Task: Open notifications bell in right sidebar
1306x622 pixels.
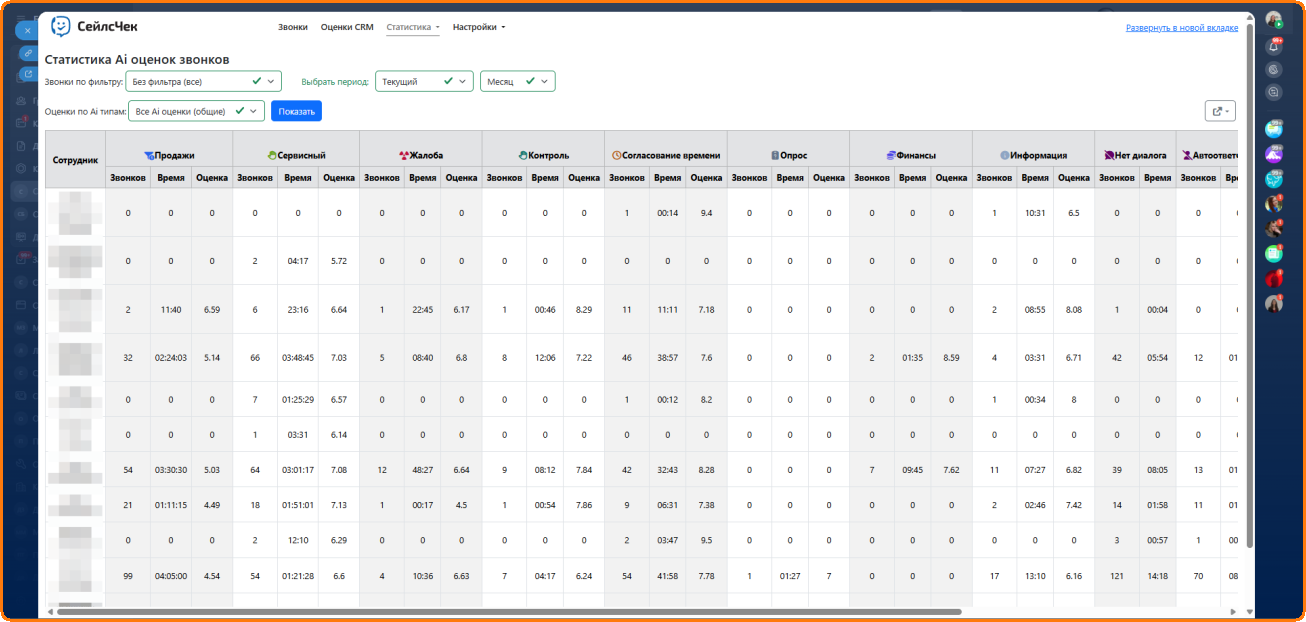Action: click(x=1274, y=46)
